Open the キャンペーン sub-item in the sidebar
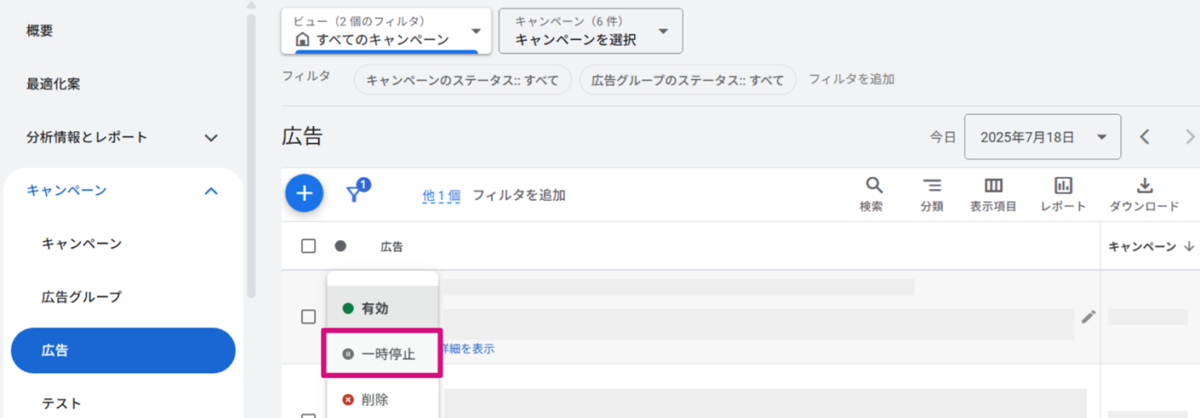The height and width of the screenshot is (418, 1200). (x=82, y=243)
